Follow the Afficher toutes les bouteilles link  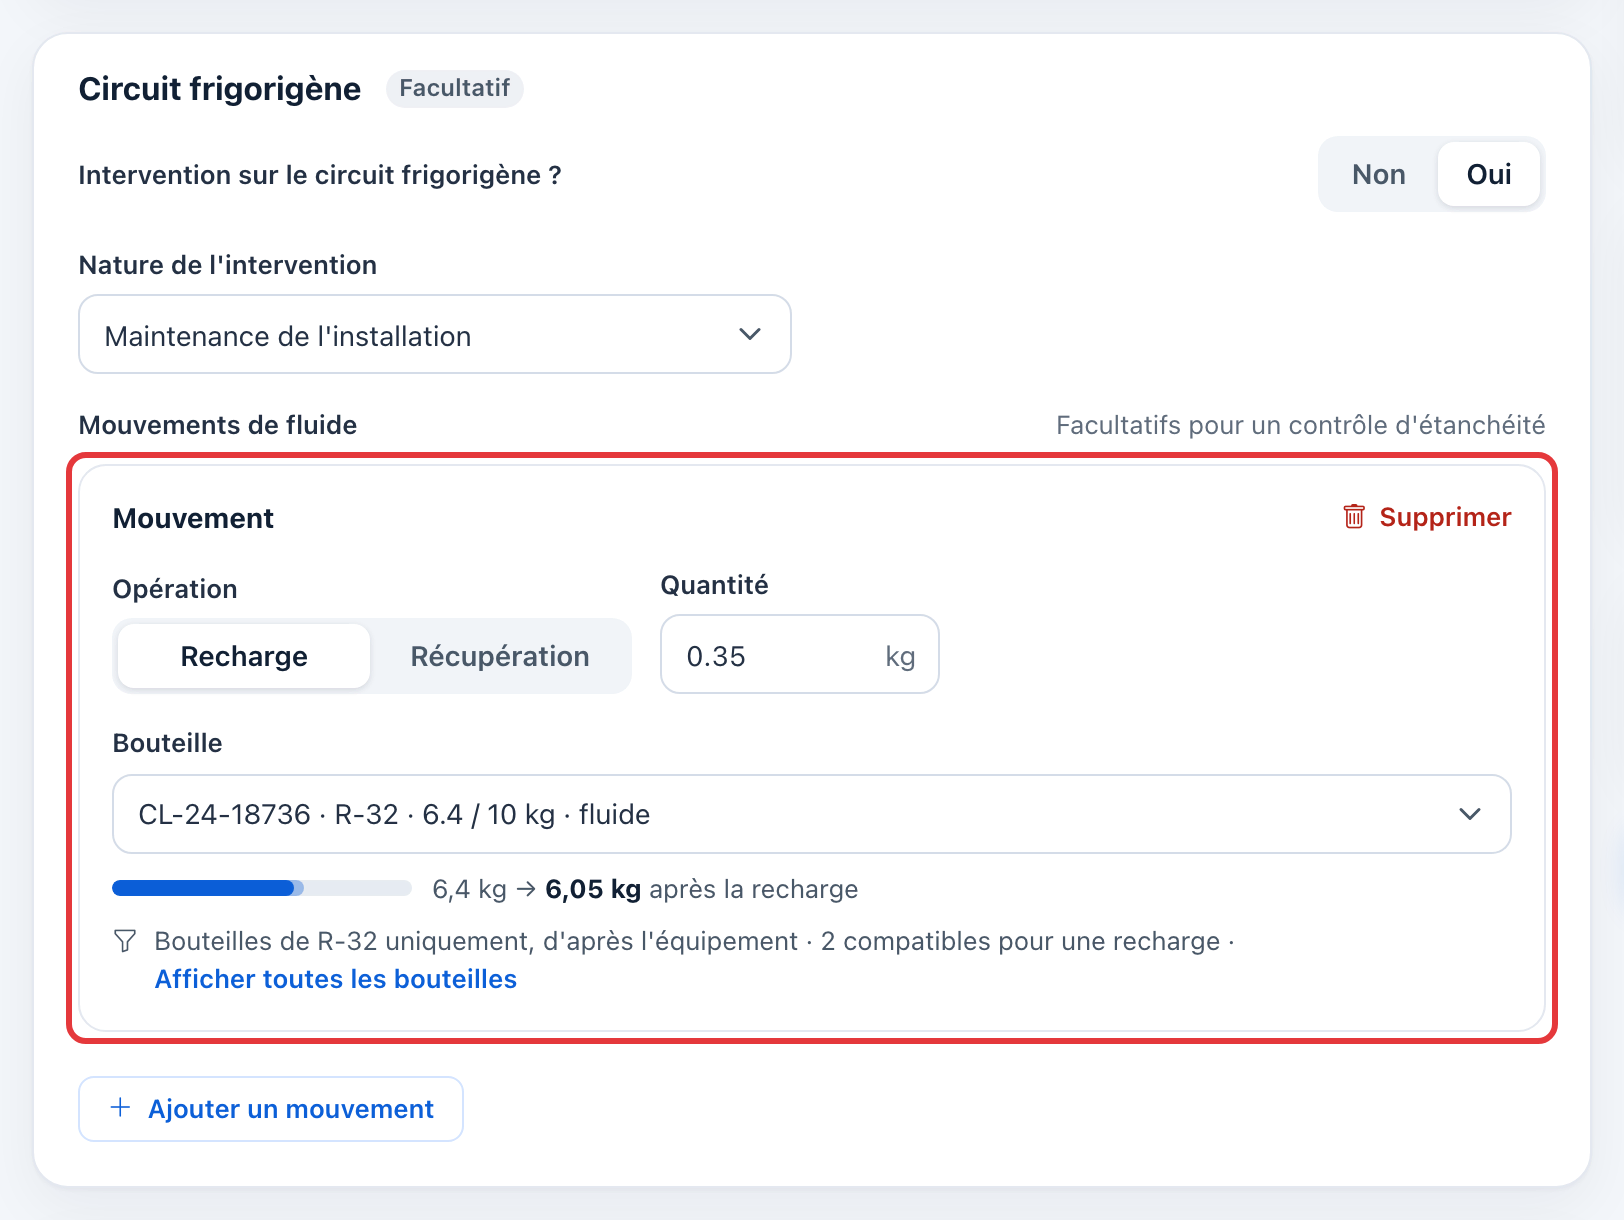pos(336,979)
